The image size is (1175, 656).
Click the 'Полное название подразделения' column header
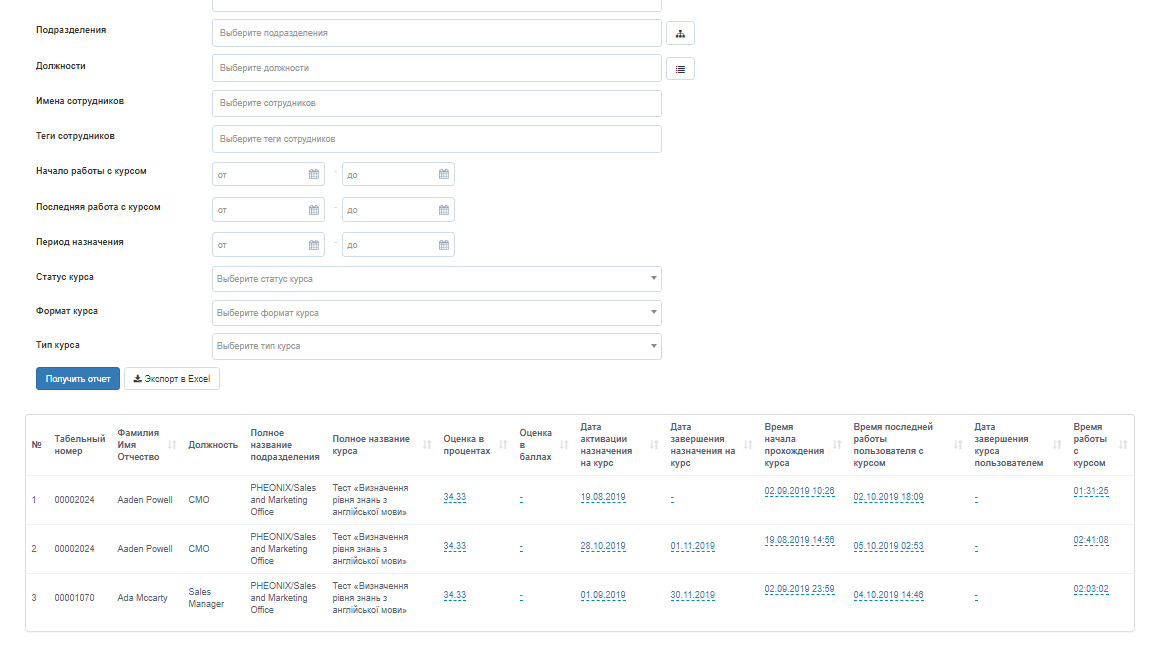click(x=285, y=445)
